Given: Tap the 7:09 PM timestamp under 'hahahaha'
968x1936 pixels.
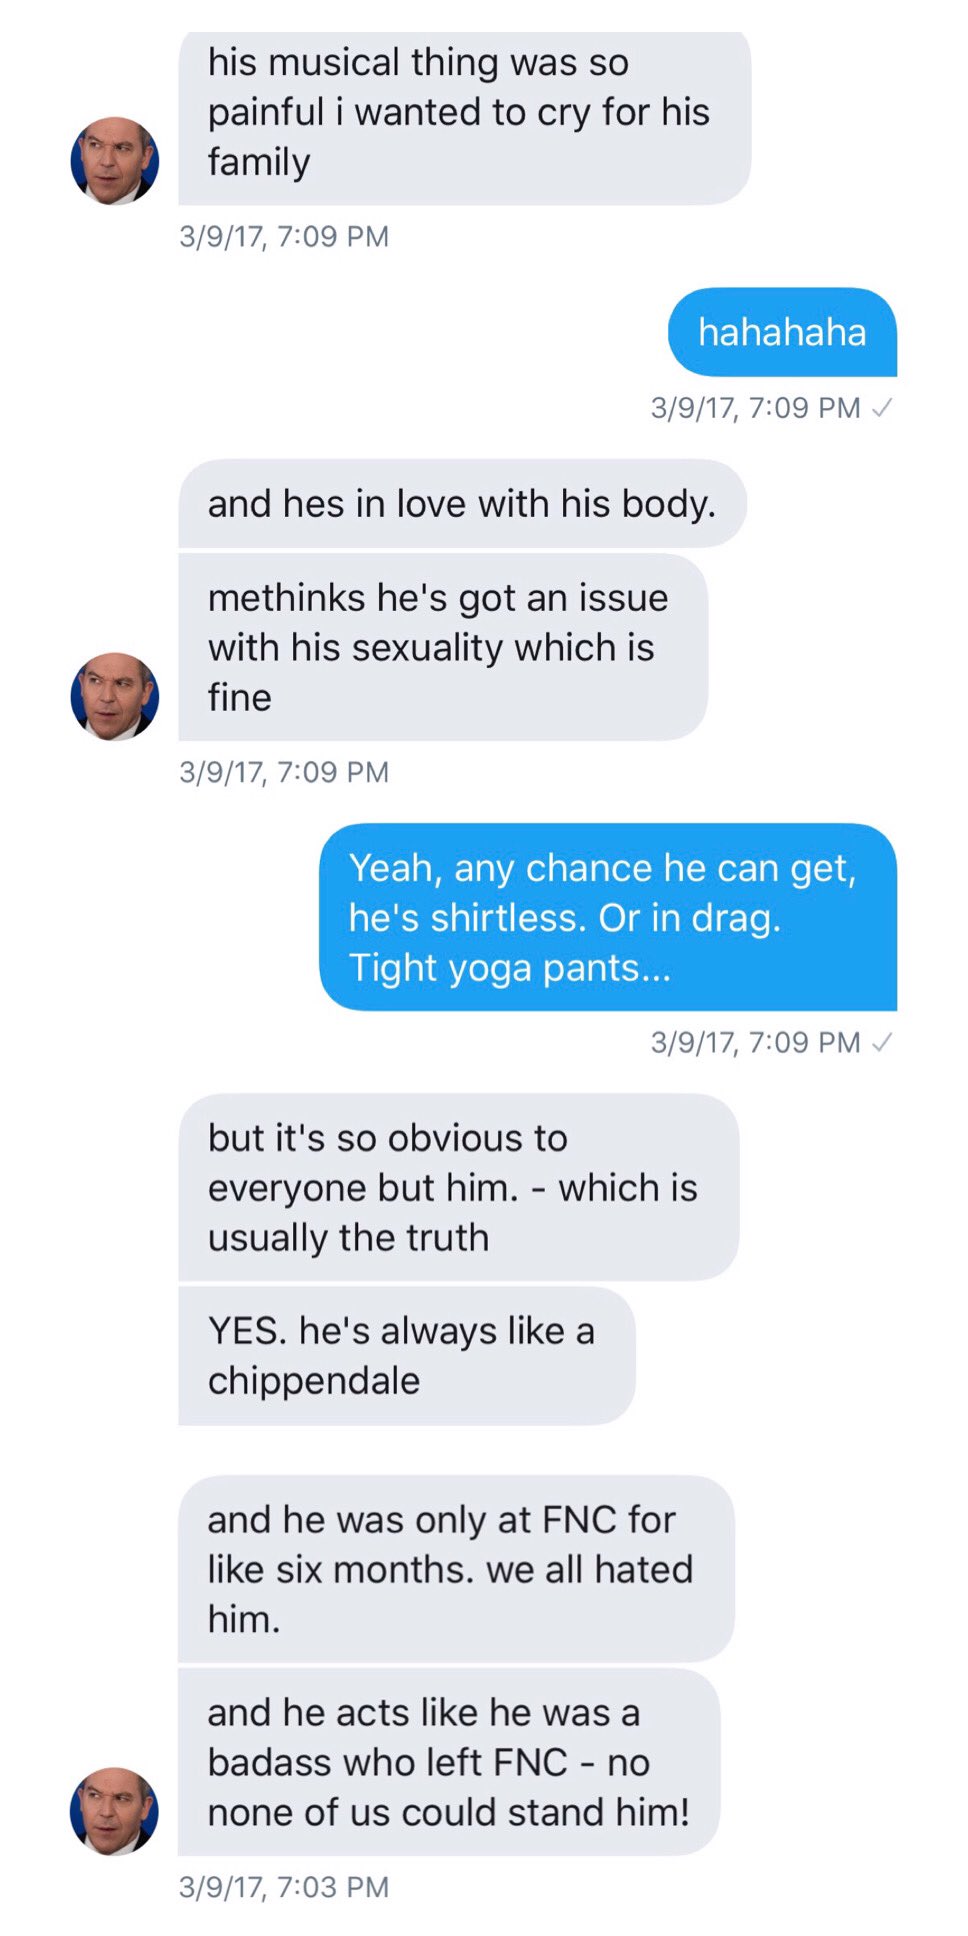Looking at the screenshot, I should [x=755, y=408].
